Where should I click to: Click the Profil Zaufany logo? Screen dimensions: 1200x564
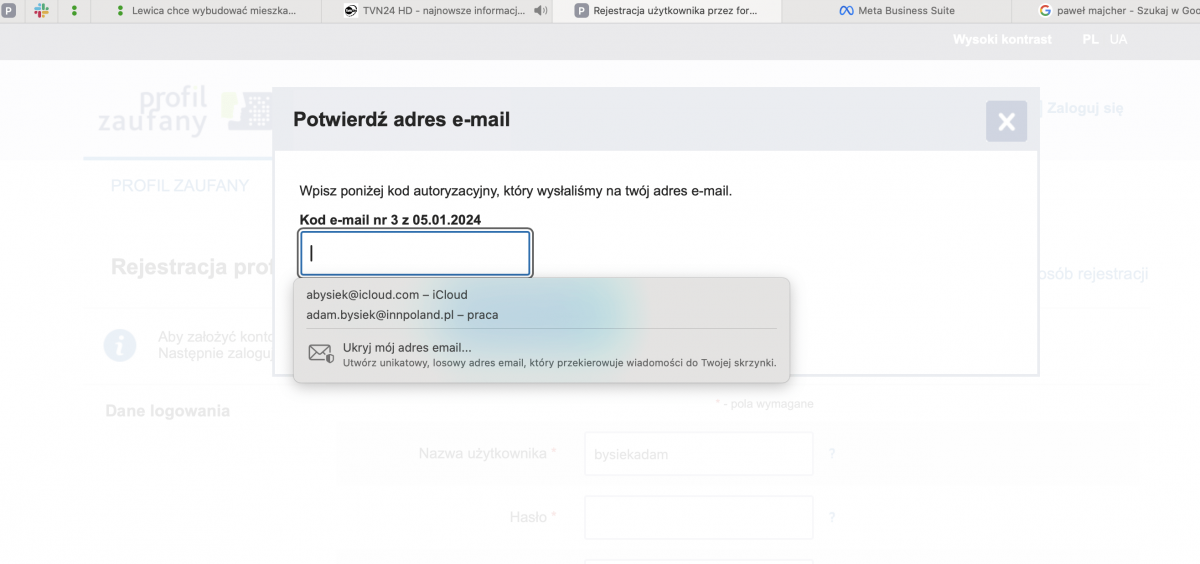155,110
